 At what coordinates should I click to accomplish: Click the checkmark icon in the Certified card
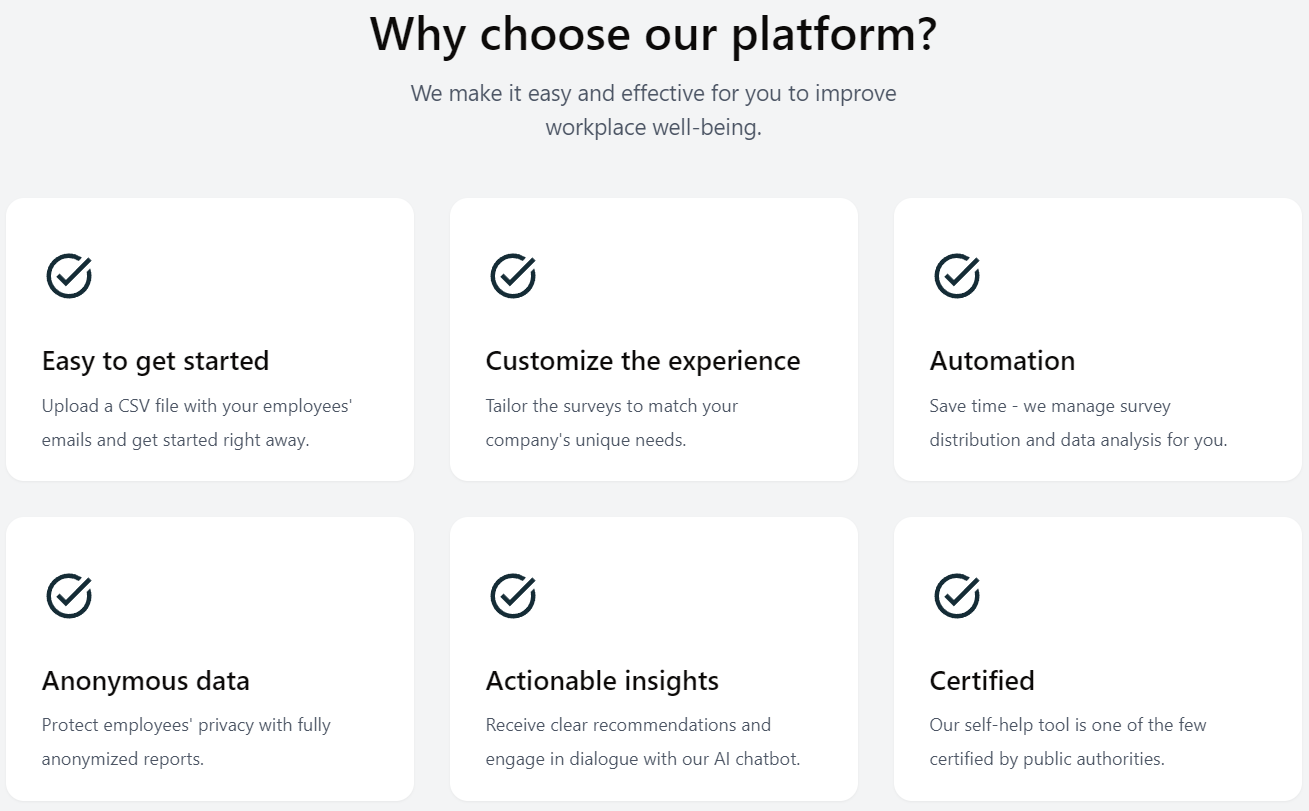click(x=957, y=595)
